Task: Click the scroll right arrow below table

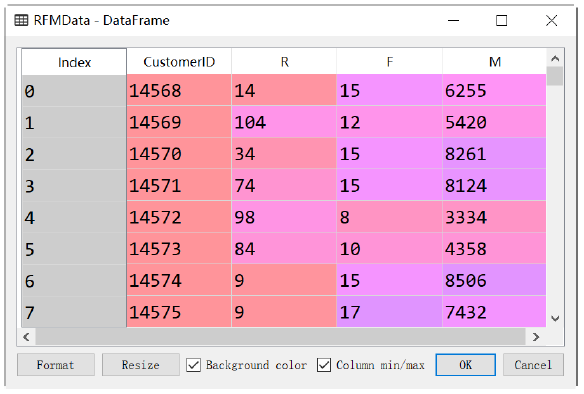Action: [536, 337]
